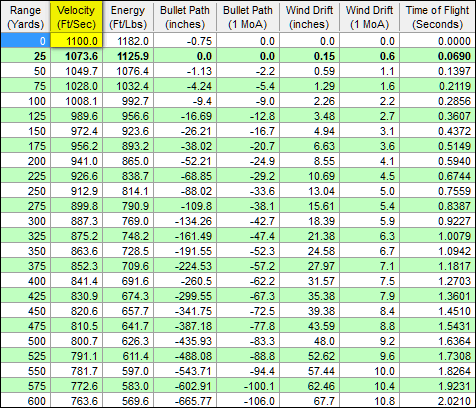Click the yellow 1100.0 velocity cell
The image size is (476, 408).
pos(76,41)
